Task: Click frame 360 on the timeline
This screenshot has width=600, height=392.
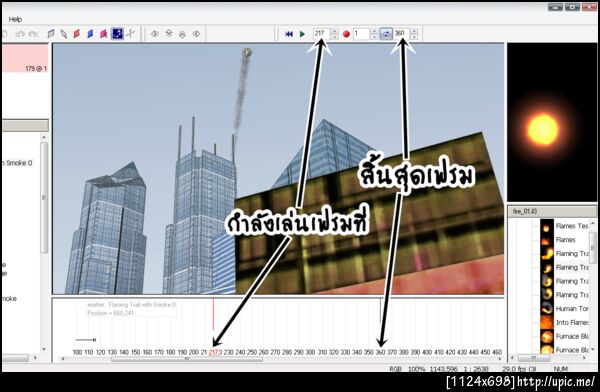Action: [380, 352]
